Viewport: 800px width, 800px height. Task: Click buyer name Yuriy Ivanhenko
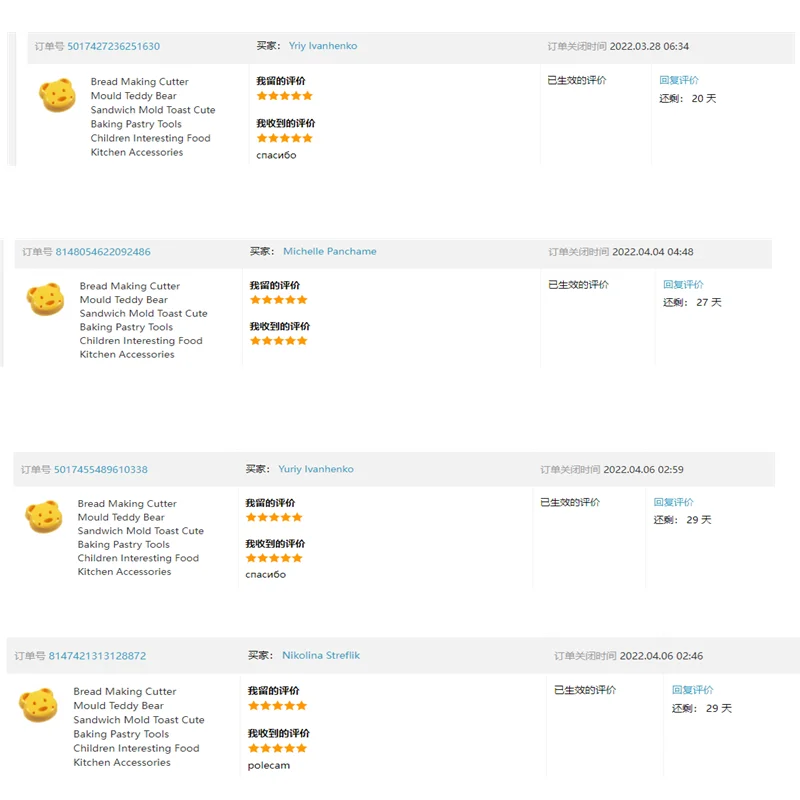(316, 469)
